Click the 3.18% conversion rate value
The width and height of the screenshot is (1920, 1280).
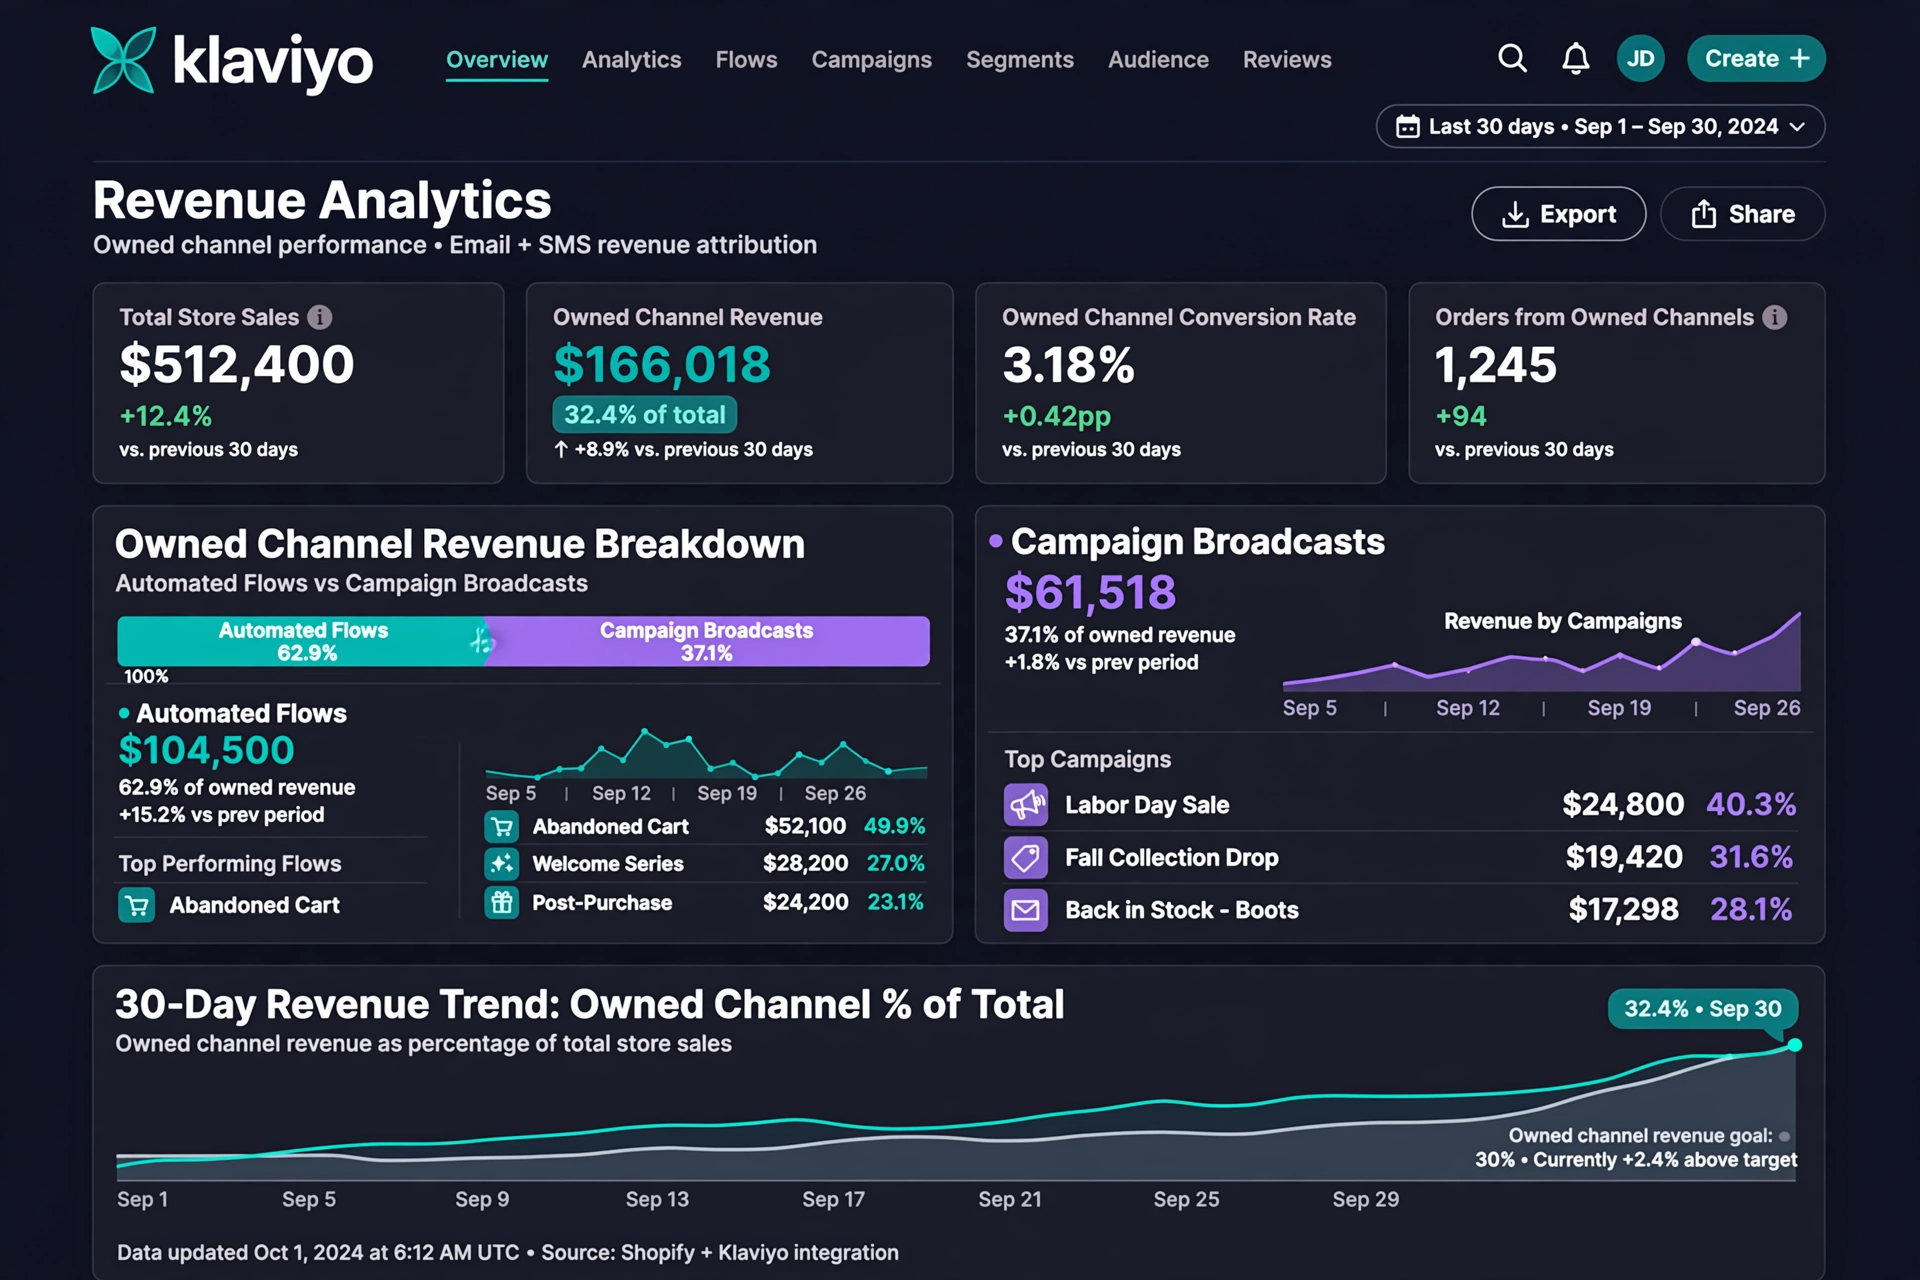pyautogui.click(x=1068, y=365)
